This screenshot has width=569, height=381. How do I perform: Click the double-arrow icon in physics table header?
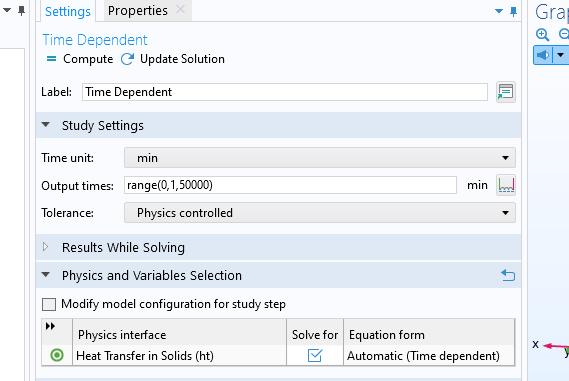tap(50, 326)
